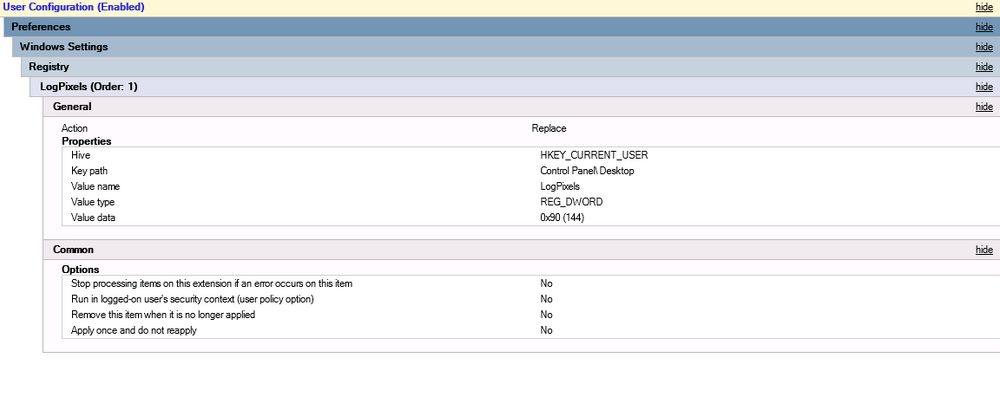Collapse the Registry header bar
Image resolution: width=1000 pixels, height=397 pixels.
510,66
